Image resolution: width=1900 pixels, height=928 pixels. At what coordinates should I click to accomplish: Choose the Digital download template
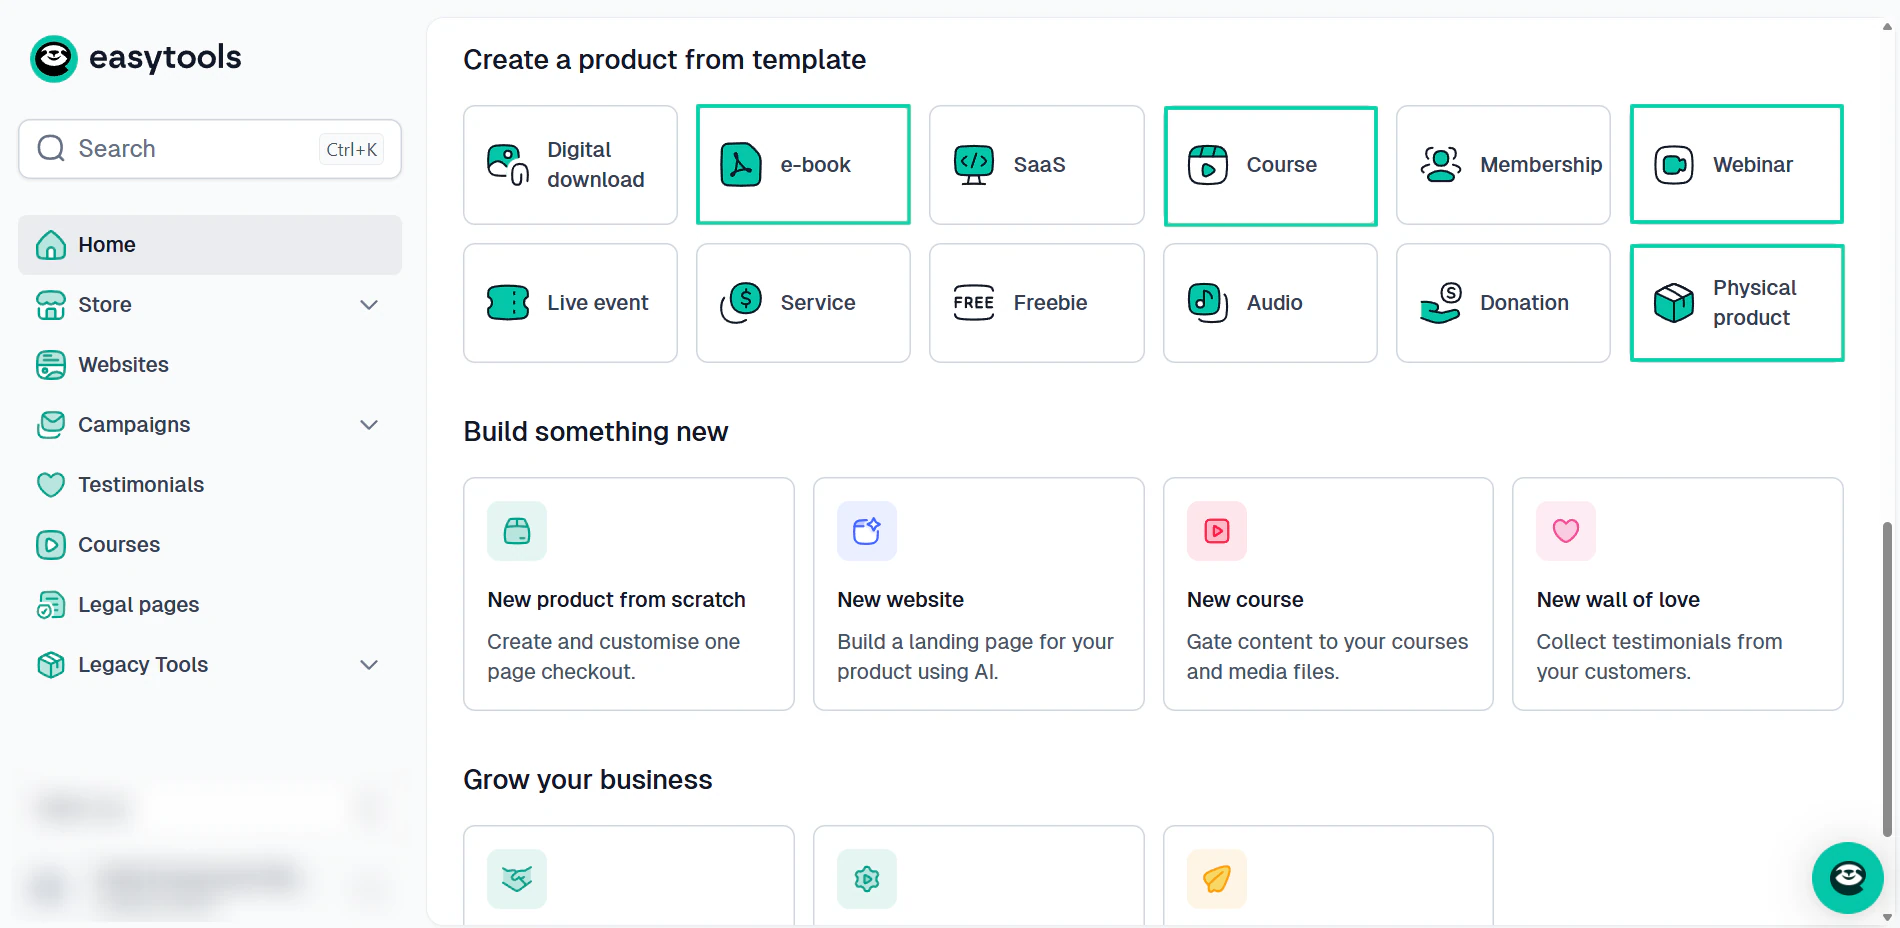click(x=570, y=165)
